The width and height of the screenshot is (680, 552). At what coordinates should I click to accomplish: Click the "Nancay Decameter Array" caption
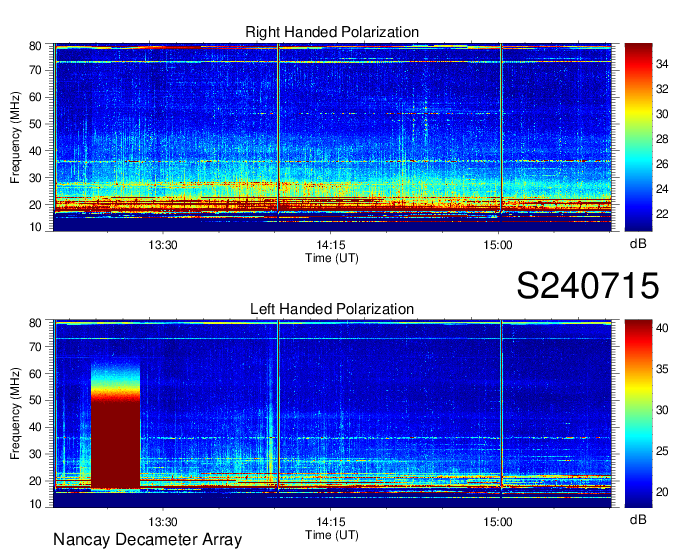147,539
